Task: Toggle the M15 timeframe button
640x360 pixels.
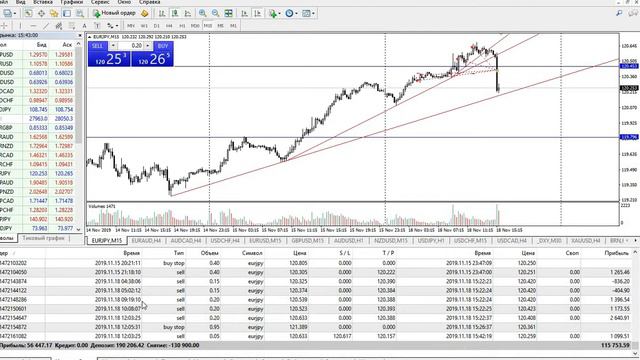Action: [x=208, y=26]
